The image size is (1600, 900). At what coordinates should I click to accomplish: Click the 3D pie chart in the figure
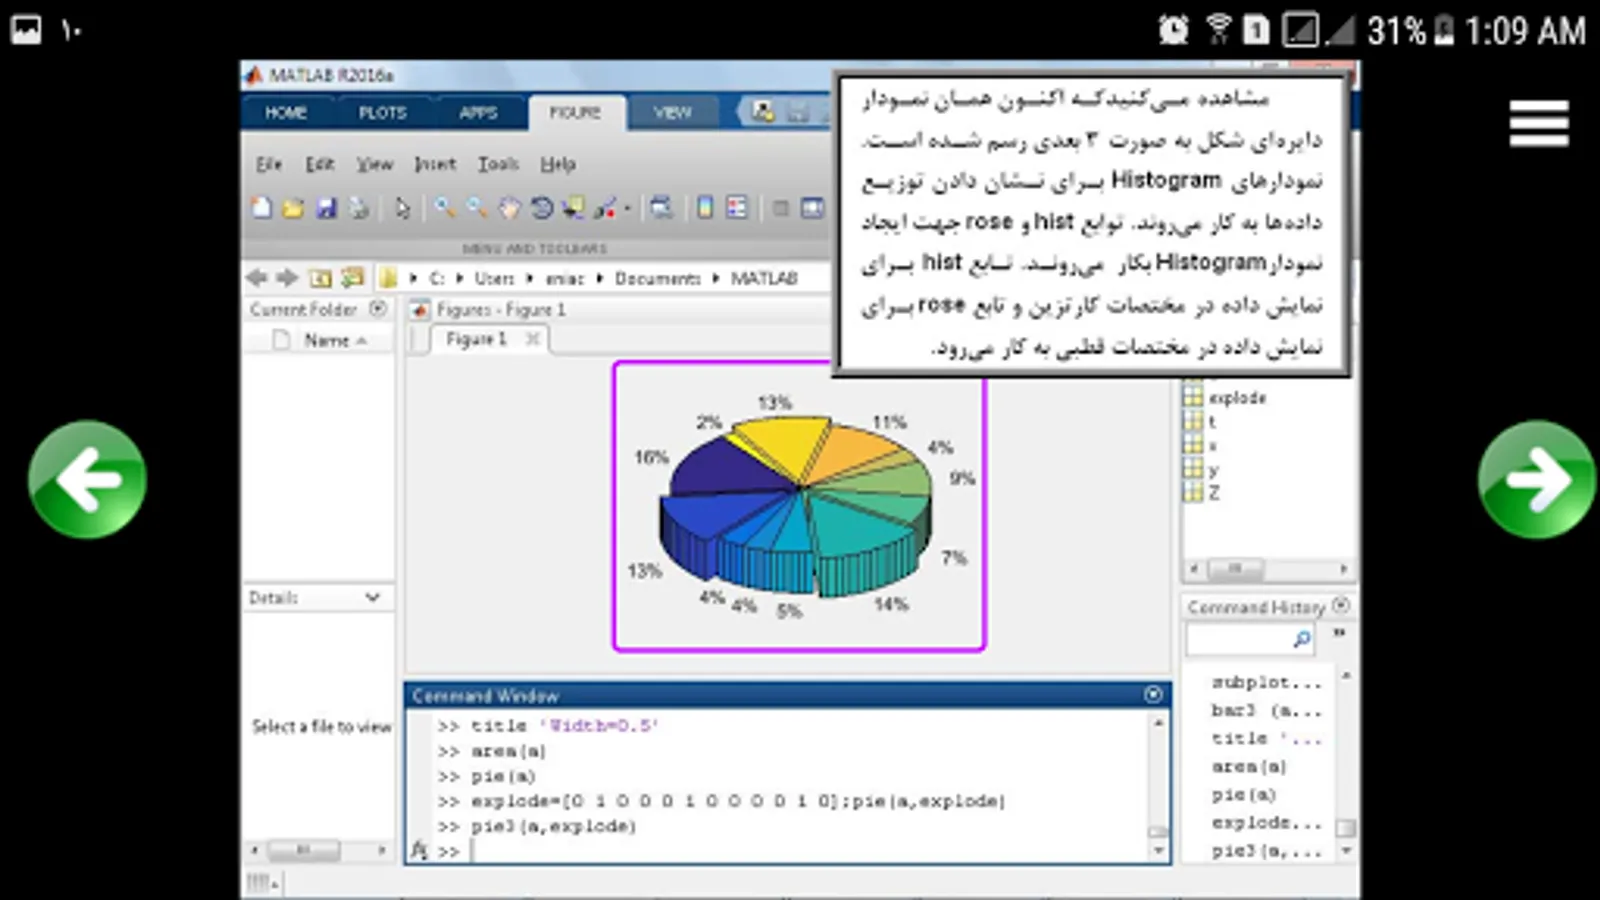[796, 508]
